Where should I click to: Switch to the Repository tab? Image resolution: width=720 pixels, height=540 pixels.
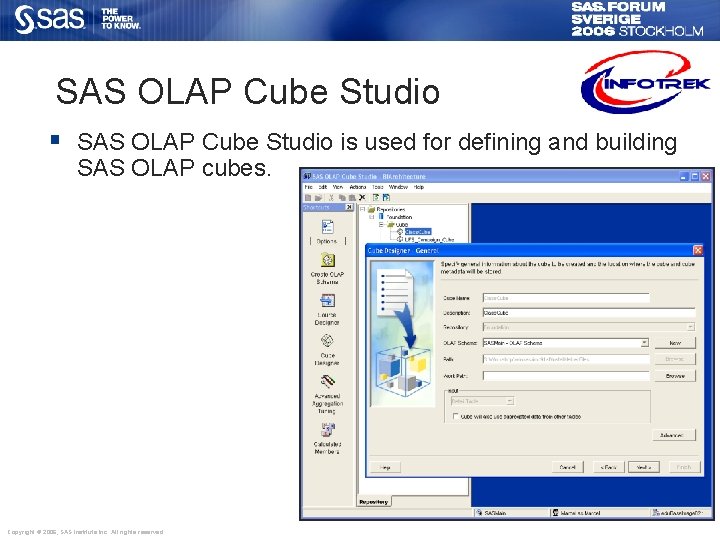point(374,502)
